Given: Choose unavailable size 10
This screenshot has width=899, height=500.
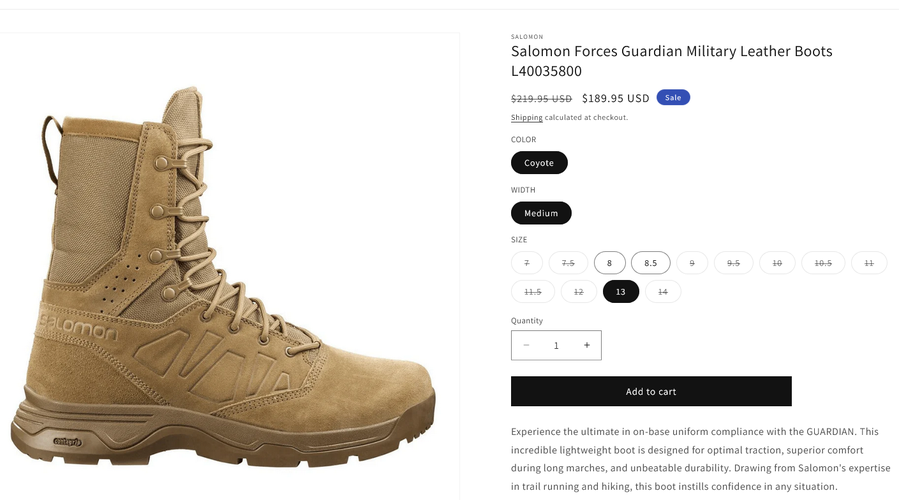Looking at the screenshot, I should [777, 263].
